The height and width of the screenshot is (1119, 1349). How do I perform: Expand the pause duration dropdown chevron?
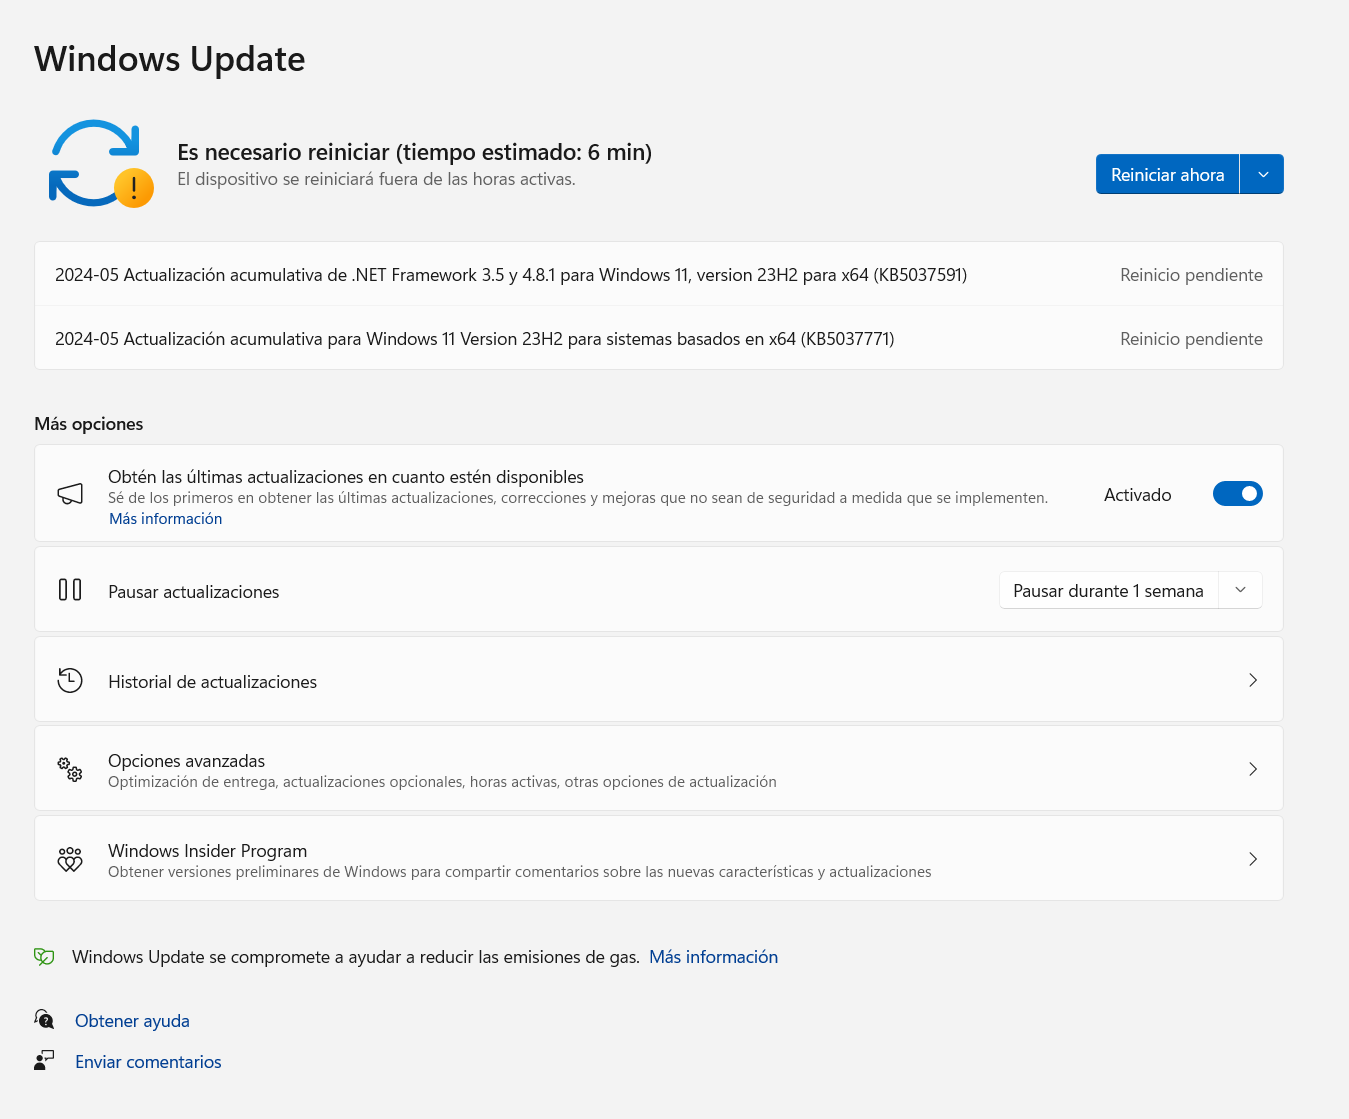coord(1240,590)
